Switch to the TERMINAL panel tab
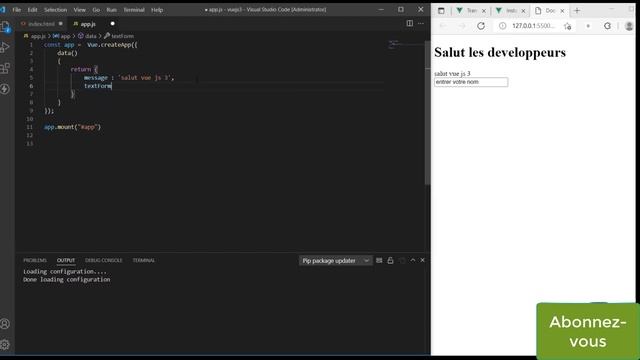Viewport: 640px width, 360px height. click(x=144, y=260)
